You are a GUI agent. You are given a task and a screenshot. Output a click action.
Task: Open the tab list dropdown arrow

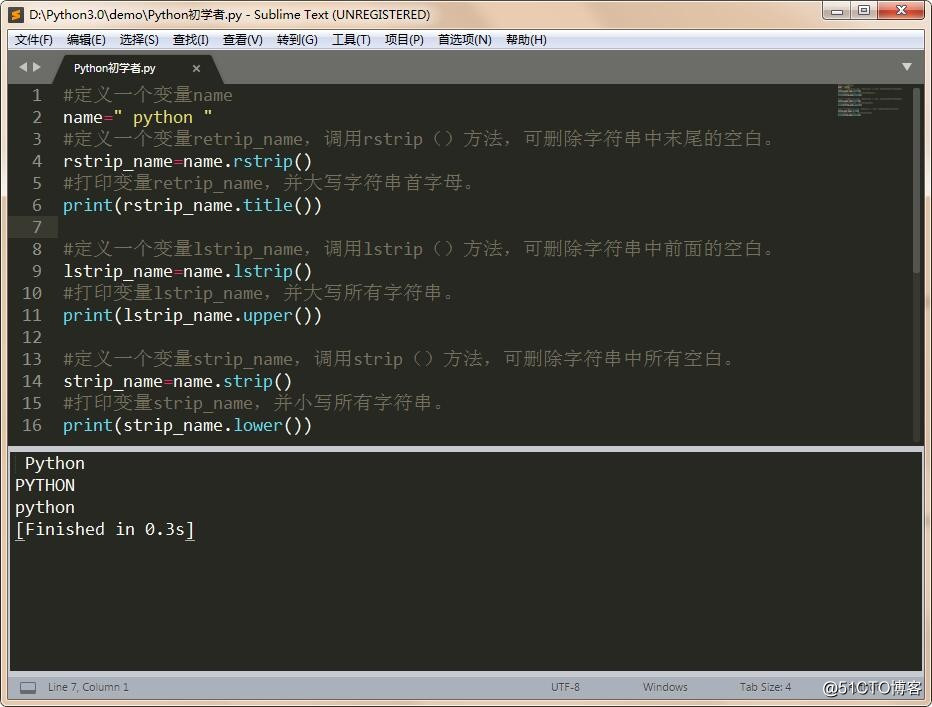pyautogui.click(x=906, y=67)
